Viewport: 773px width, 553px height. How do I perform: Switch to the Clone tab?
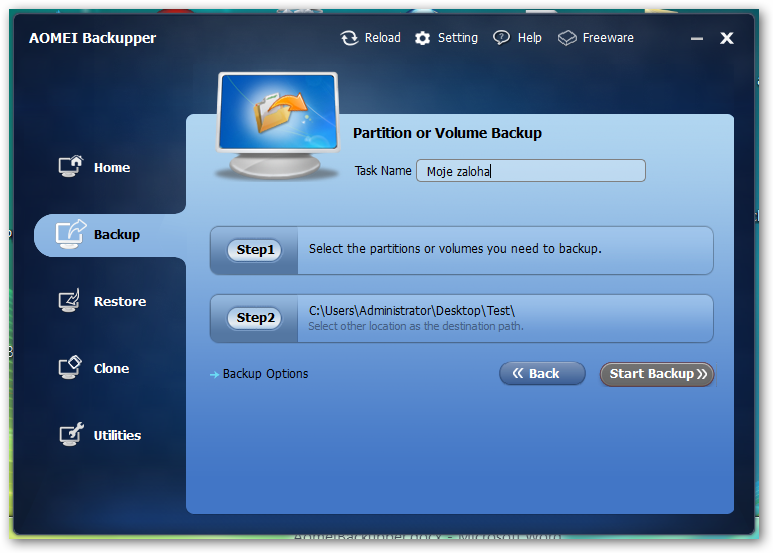point(111,369)
